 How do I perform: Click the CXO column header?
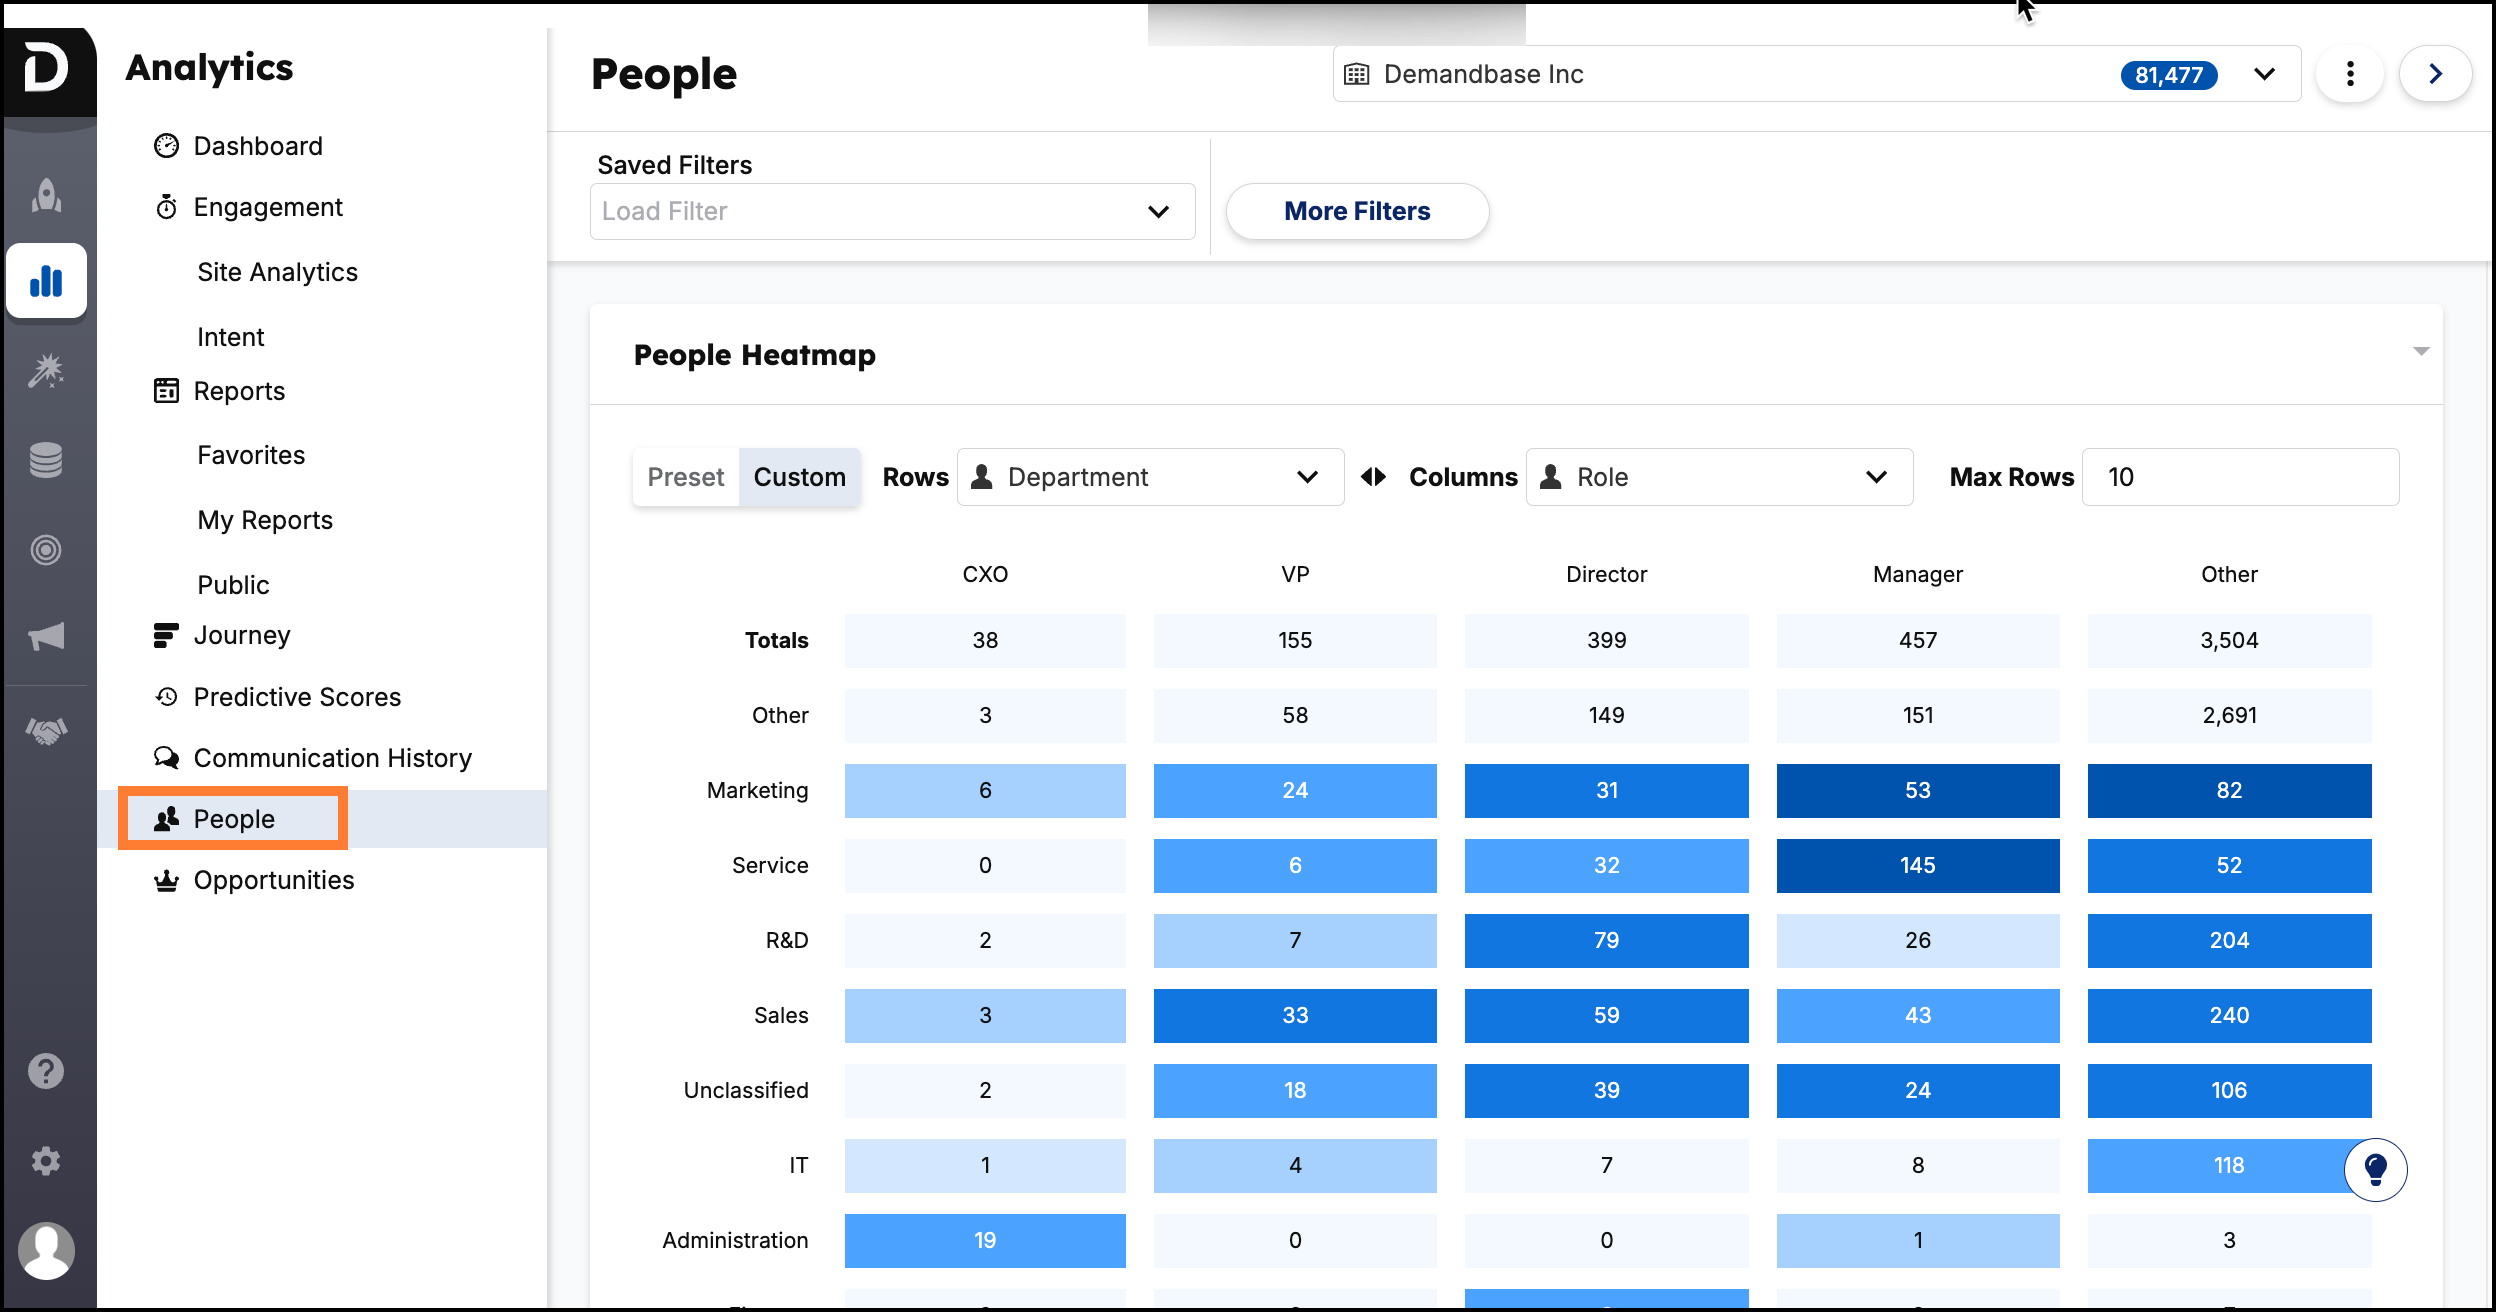click(985, 574)
